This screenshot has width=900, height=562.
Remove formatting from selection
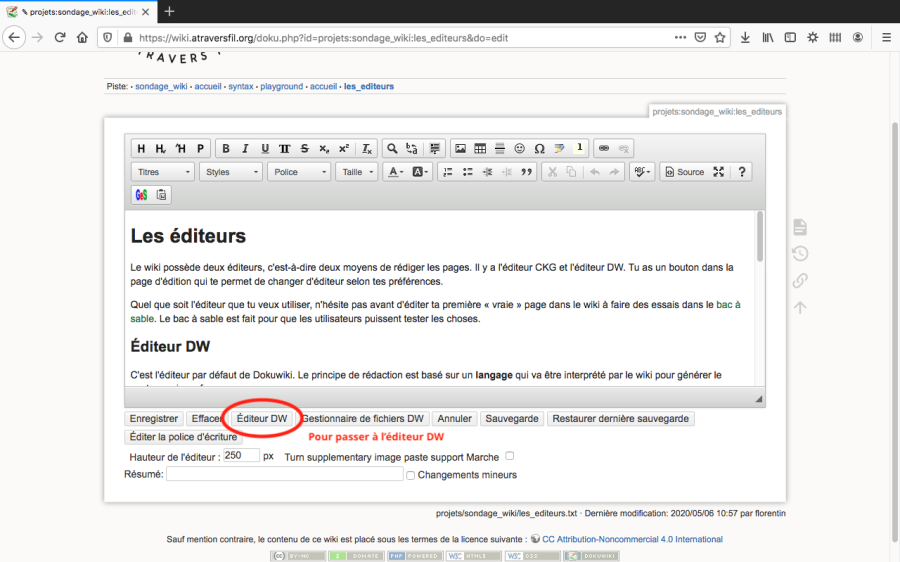tap(367, 149)
